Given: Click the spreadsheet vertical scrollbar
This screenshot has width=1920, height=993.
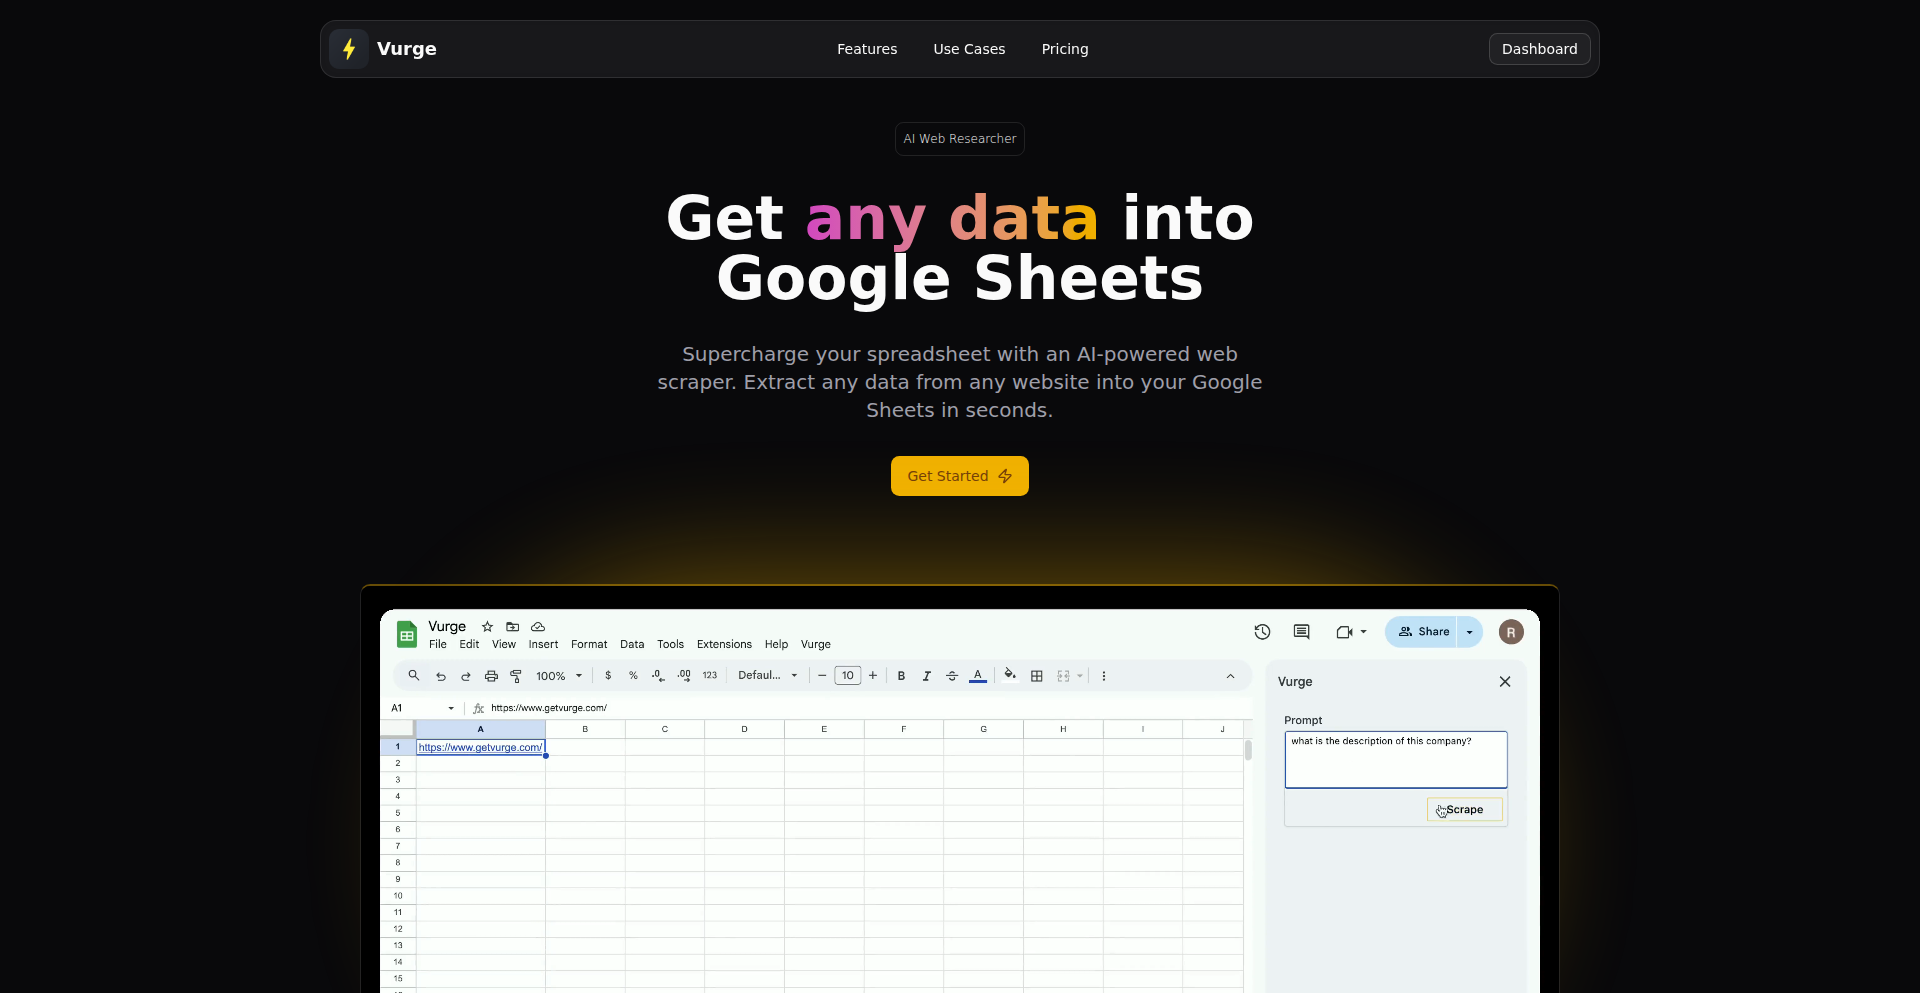Looking at the screenshot, I should (1248, 751).
